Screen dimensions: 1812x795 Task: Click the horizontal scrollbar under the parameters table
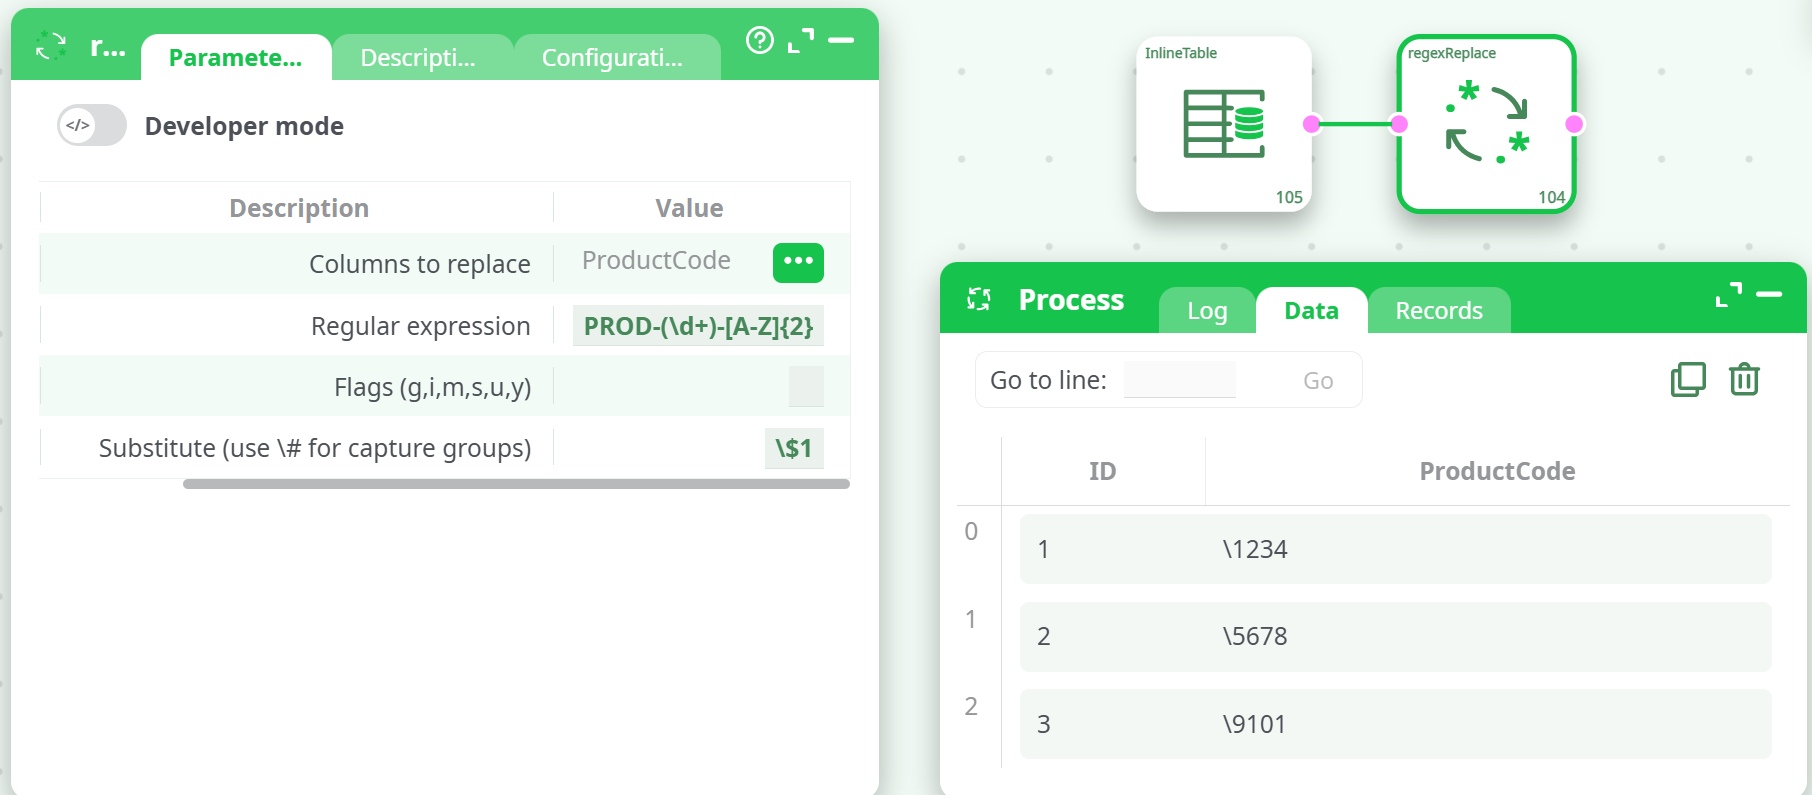(x=516, y=484)
